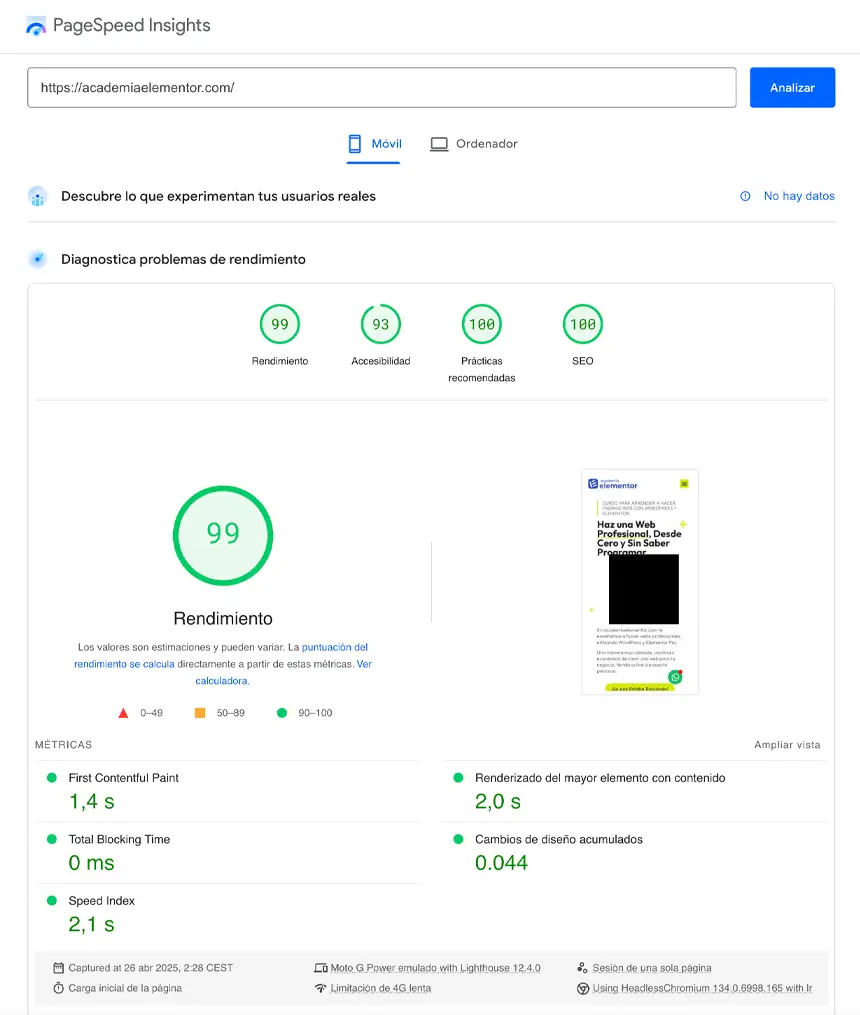Viewport: 860px width, 1015px height.
Task: Select the Rendimiento 99 score gauge
Action: [280, 324]
